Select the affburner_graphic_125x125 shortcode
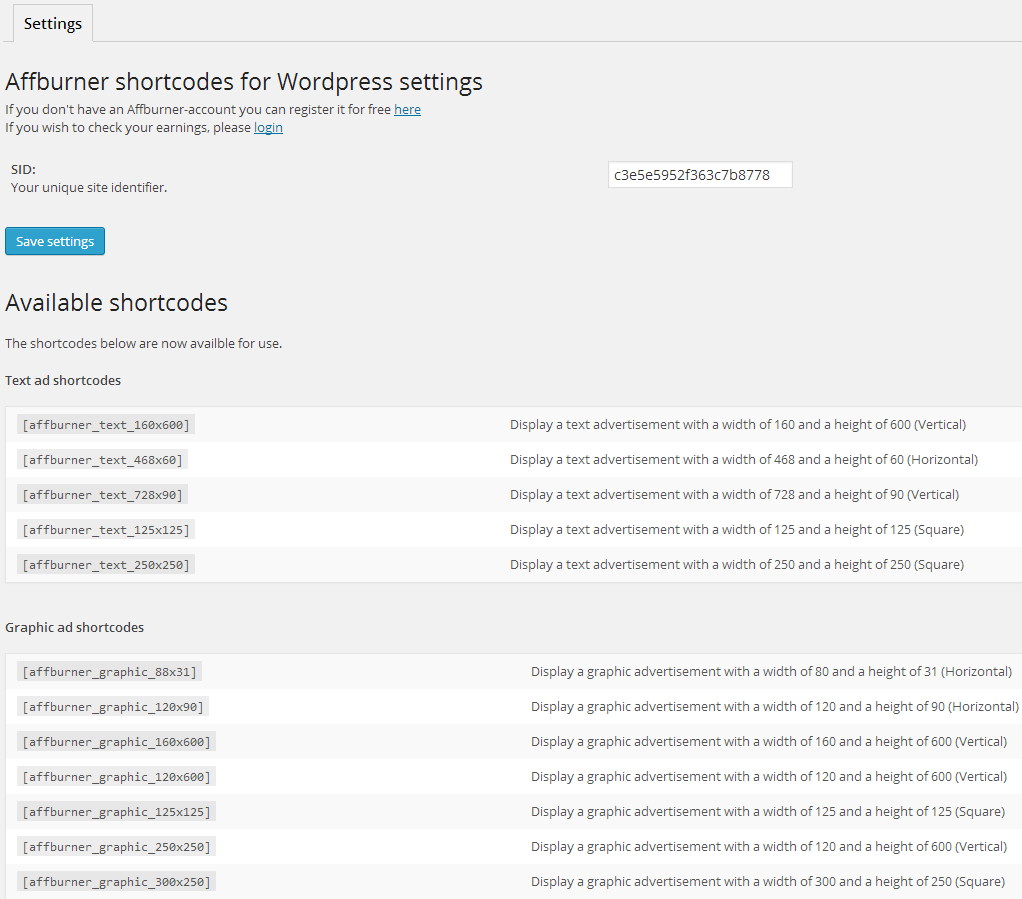The width and height of the screenshot is (1022, 899). coord(117,812)
